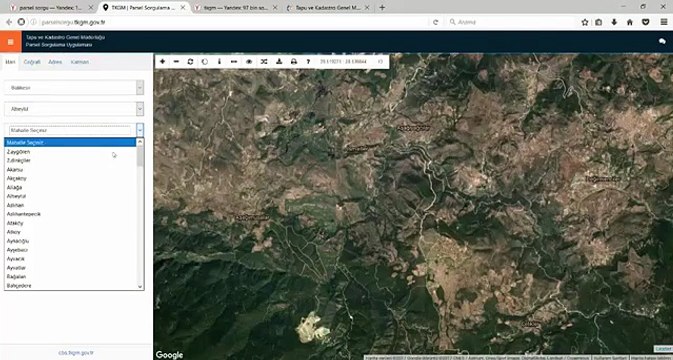The width and height of the screenshot is (673, 360).
Task: Click the coordinates readout in map toolbar
Action: click(343, 62)
